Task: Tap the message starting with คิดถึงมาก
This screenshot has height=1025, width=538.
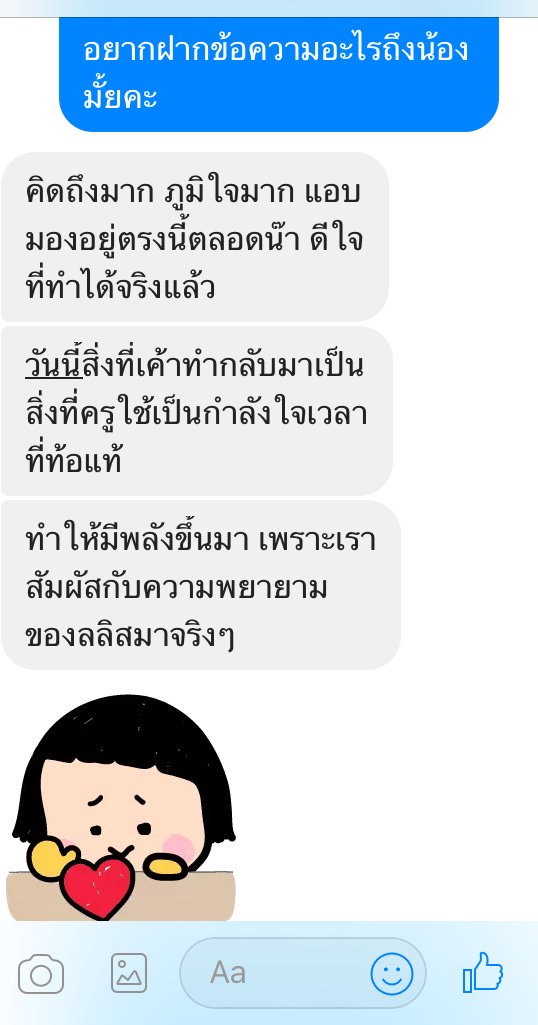Action: (x=195, y=237)
